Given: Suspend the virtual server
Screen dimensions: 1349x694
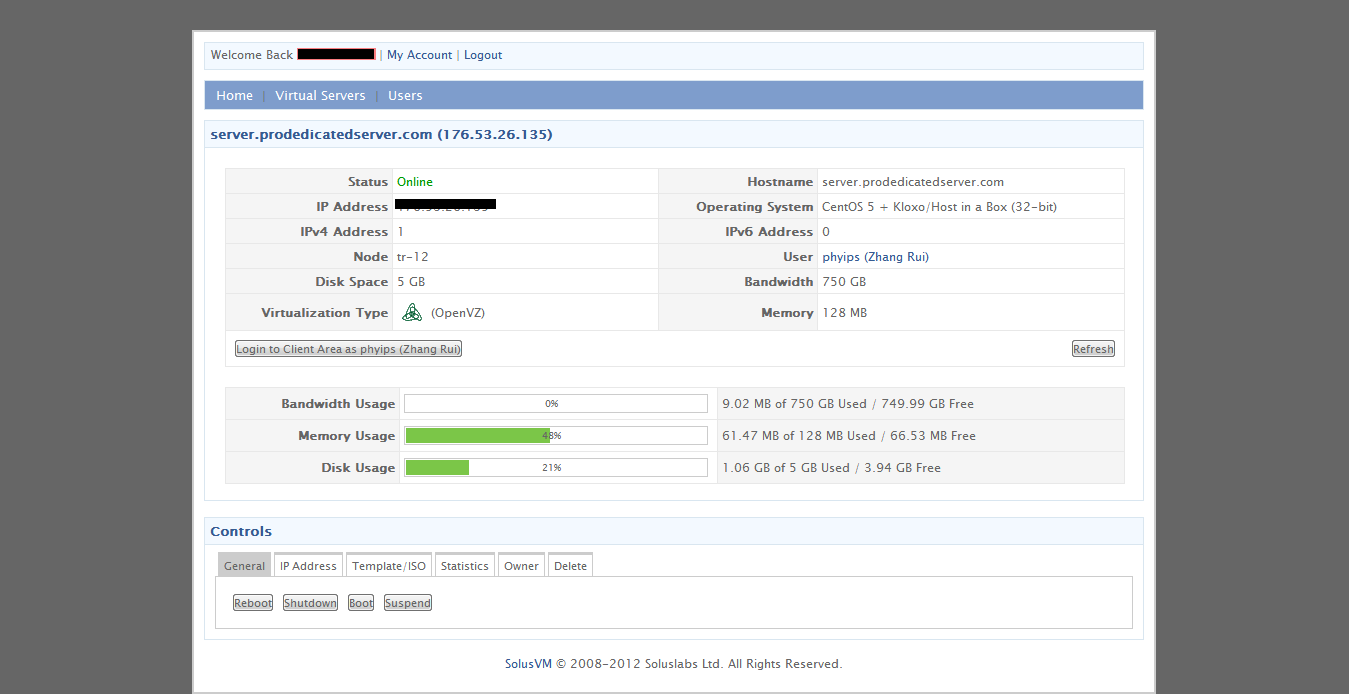Looking at the screenshot, I should [408, 603].
